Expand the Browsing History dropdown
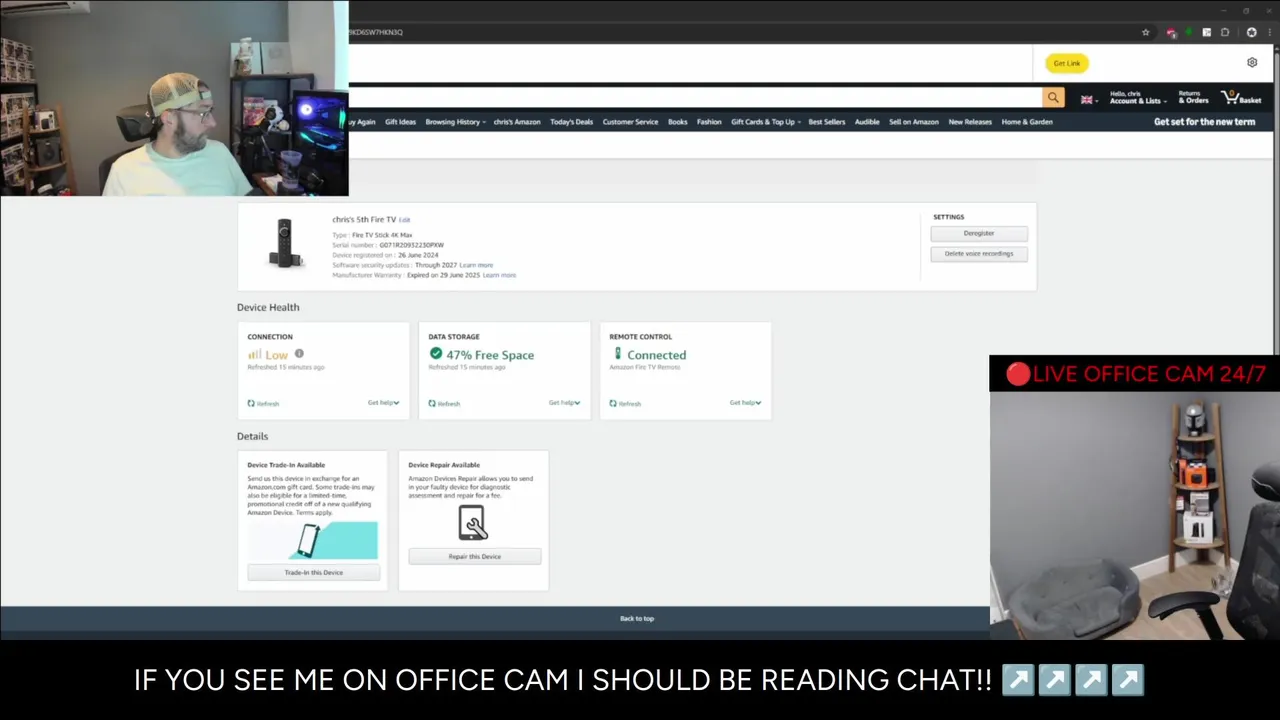The image size is (1280, 720). [x=456, y=122]
